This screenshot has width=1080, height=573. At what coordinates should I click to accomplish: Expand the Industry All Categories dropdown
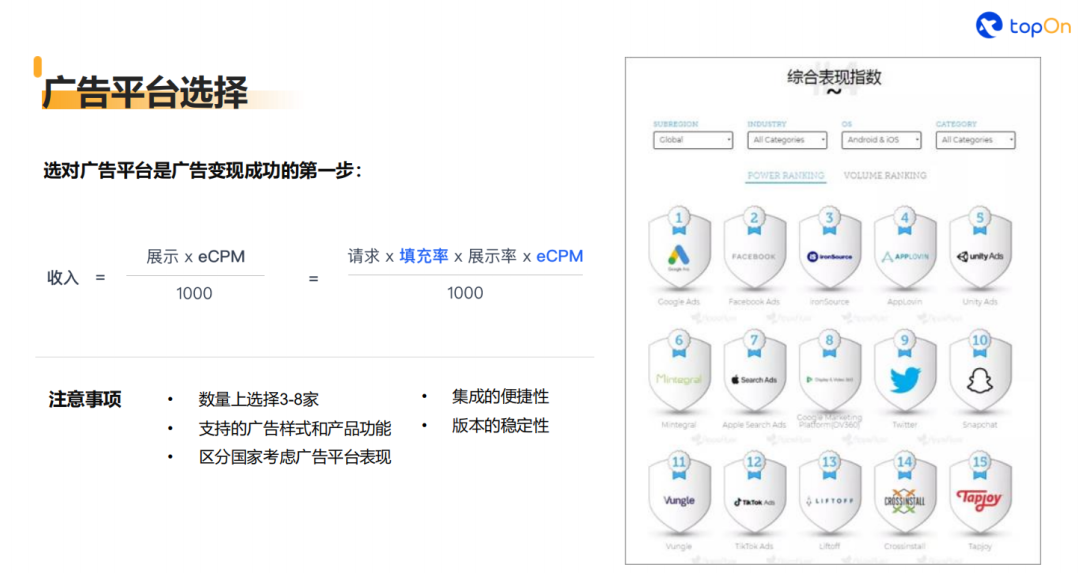(x=787, y=140)
